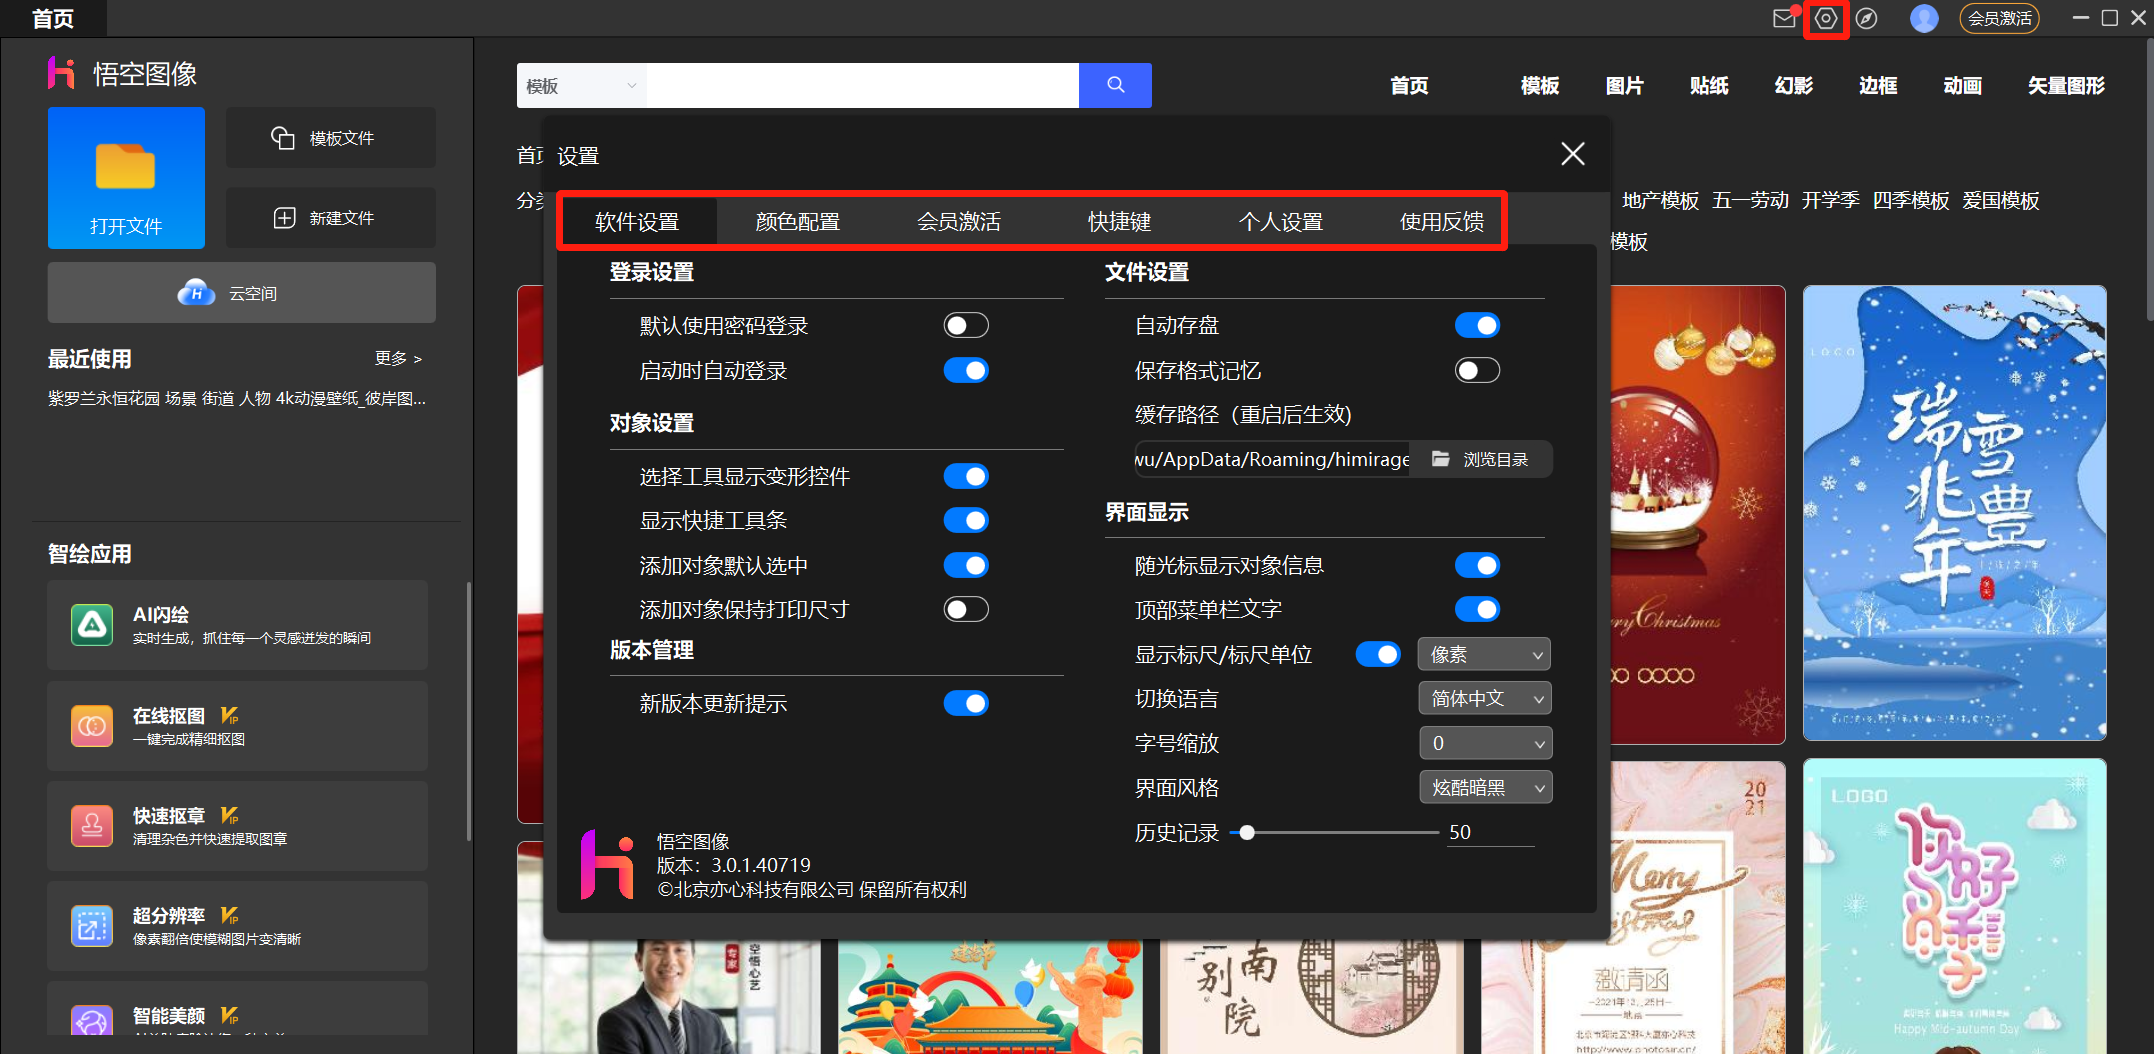Toggle 默认使用密码登录 switch
This screenshot has height=1054, width=2154.
coord(966,325)
